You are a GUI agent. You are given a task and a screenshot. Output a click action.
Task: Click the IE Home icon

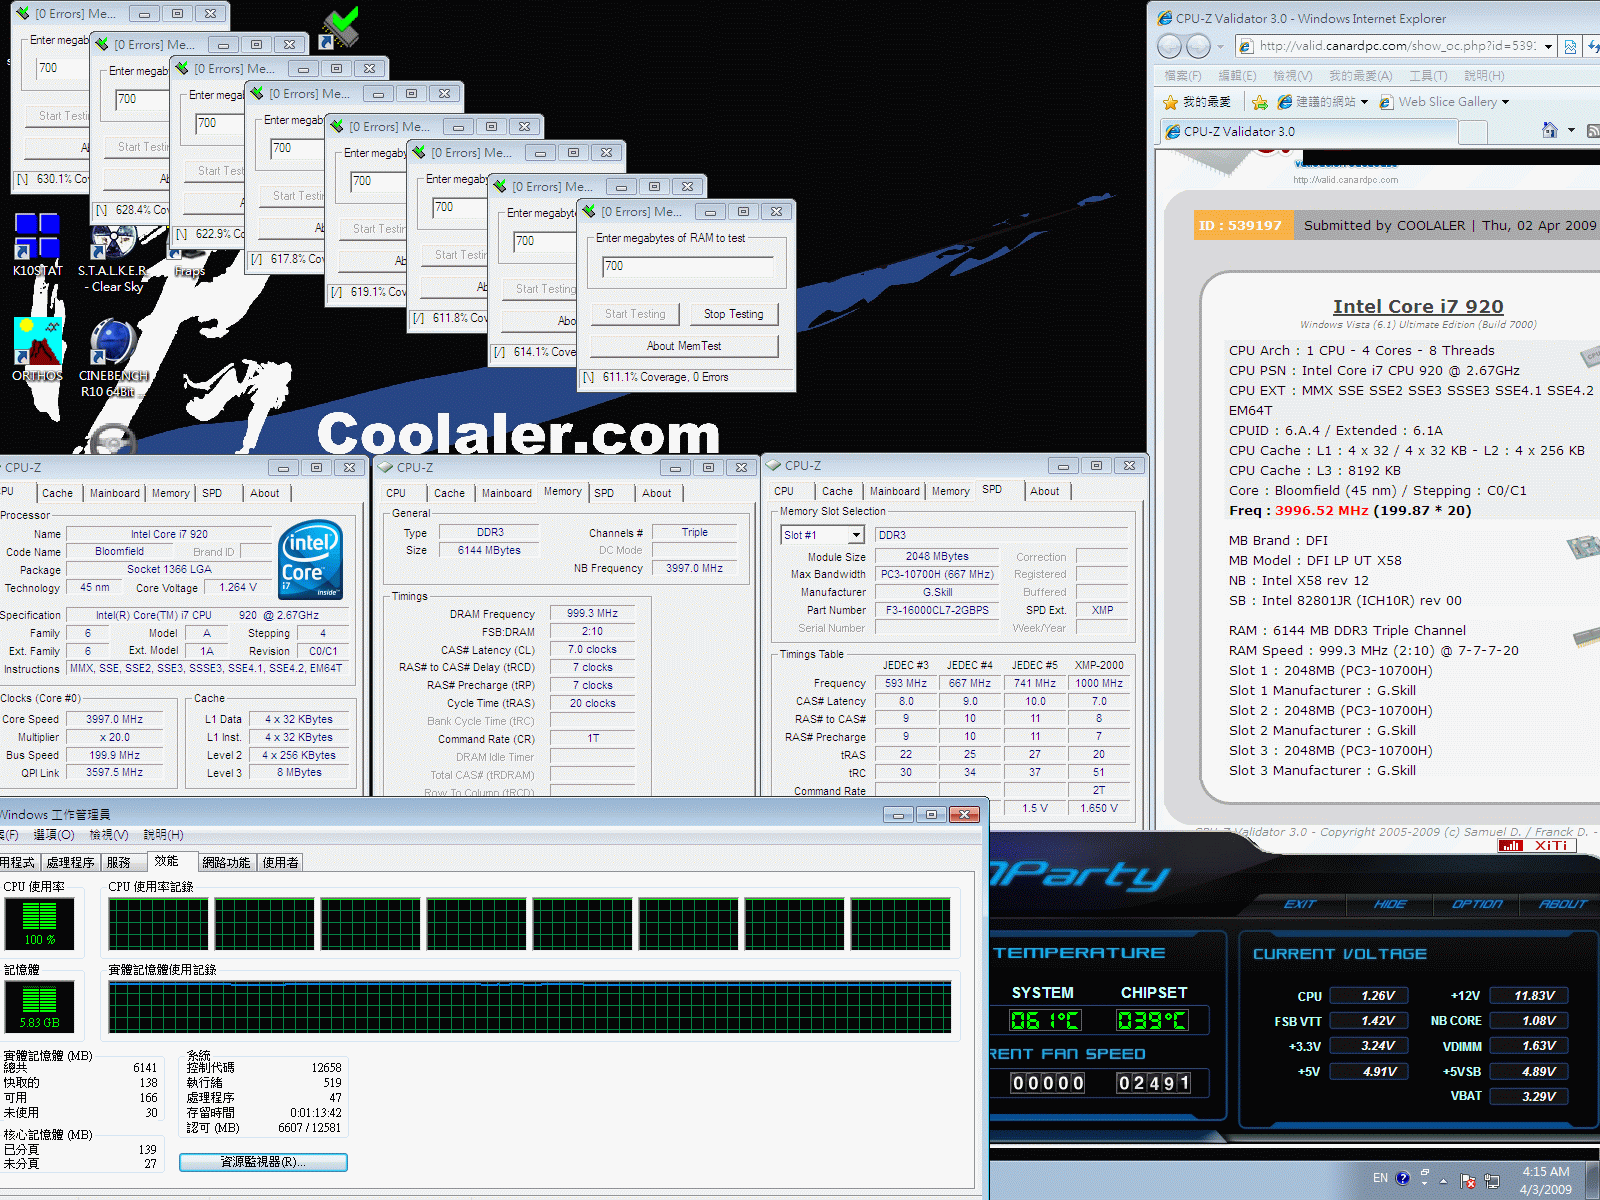[x=1549, y=130]
